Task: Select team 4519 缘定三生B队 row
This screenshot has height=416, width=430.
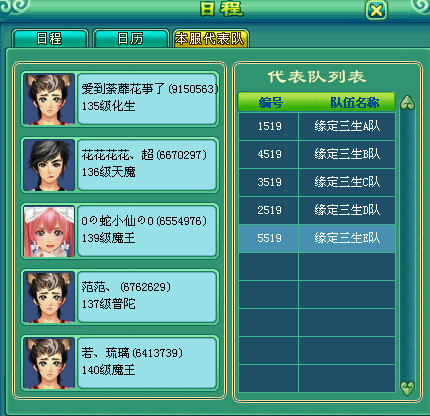Action: coord(317,154)
